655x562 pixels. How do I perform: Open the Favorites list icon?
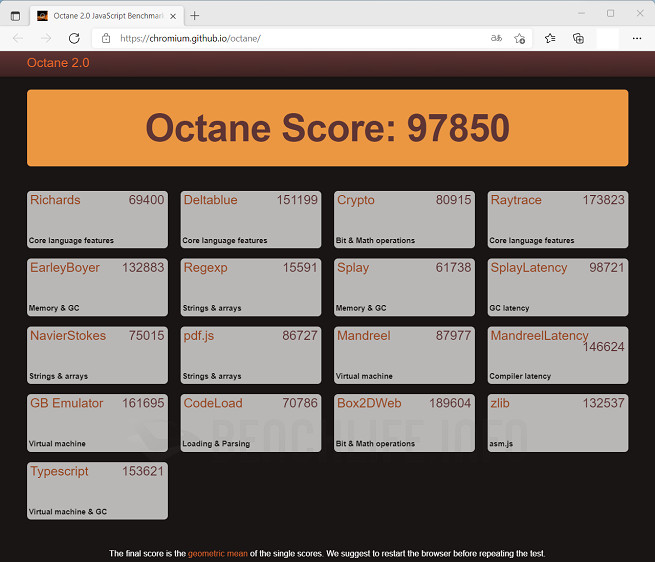(x=550, y=38)
